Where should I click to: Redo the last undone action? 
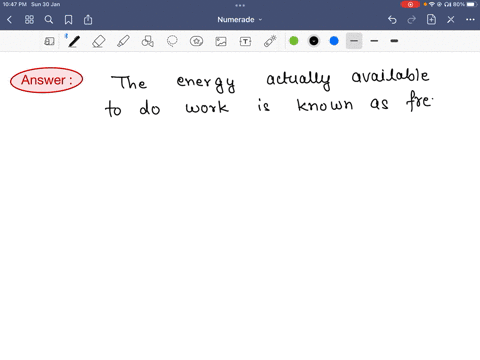pos(412,20)
